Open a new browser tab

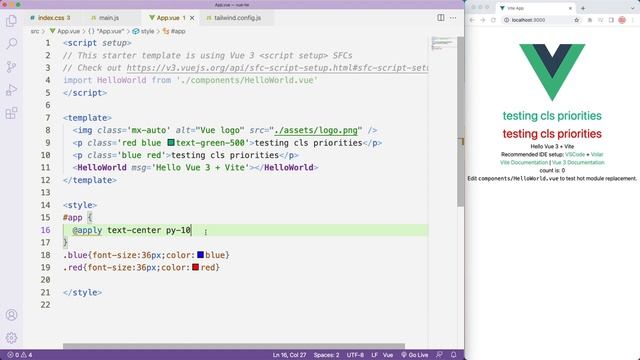[x=583, y=8]
